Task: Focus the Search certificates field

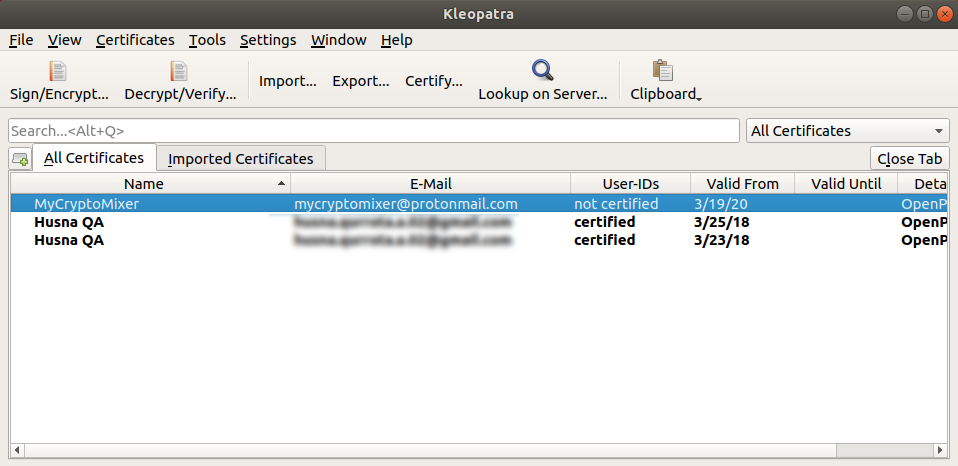Action: [374, 131]
